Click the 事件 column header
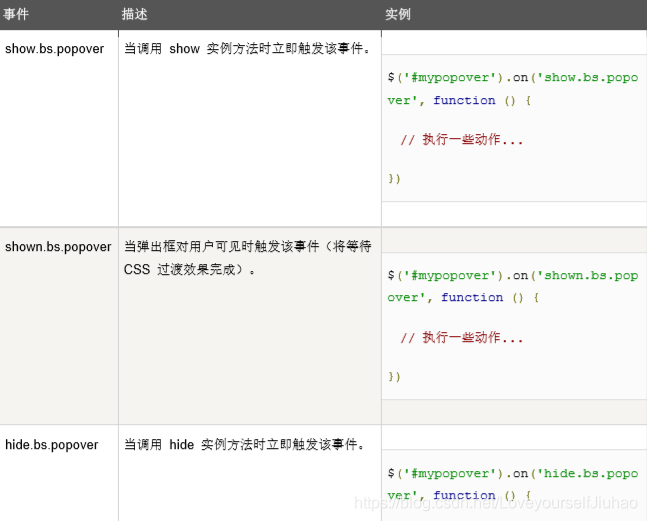The height and width of the screenshot is (521, 647). pyautogui.click(x=16, y=14)
